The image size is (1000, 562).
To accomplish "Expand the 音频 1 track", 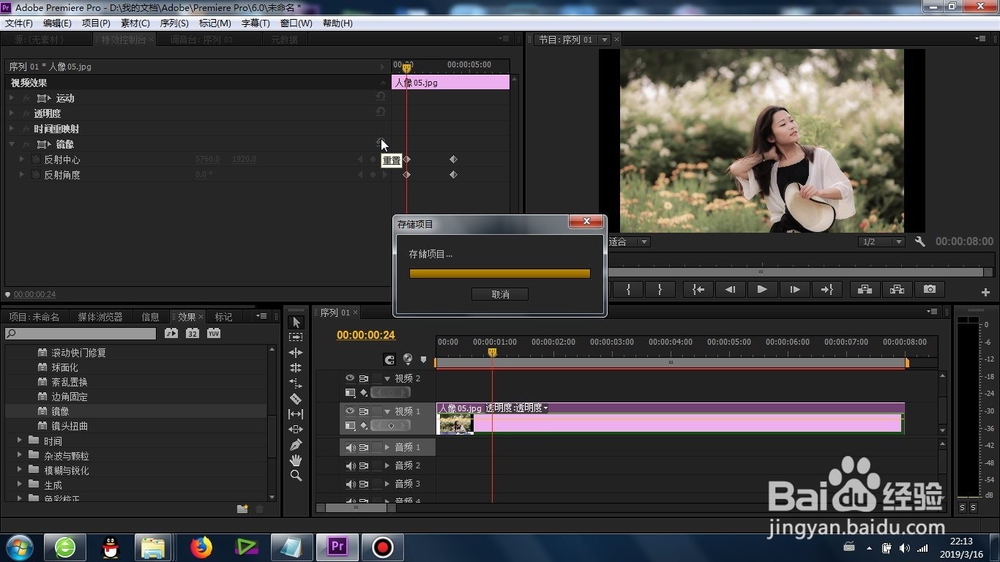I will coord(386,448).
